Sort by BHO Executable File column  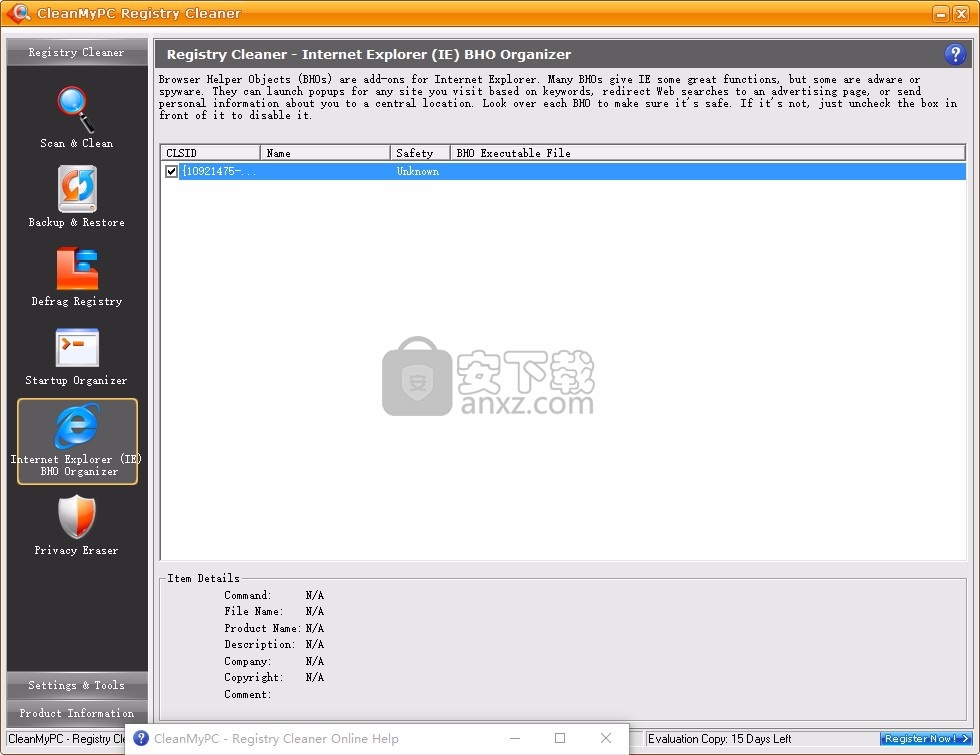(708, 153)
